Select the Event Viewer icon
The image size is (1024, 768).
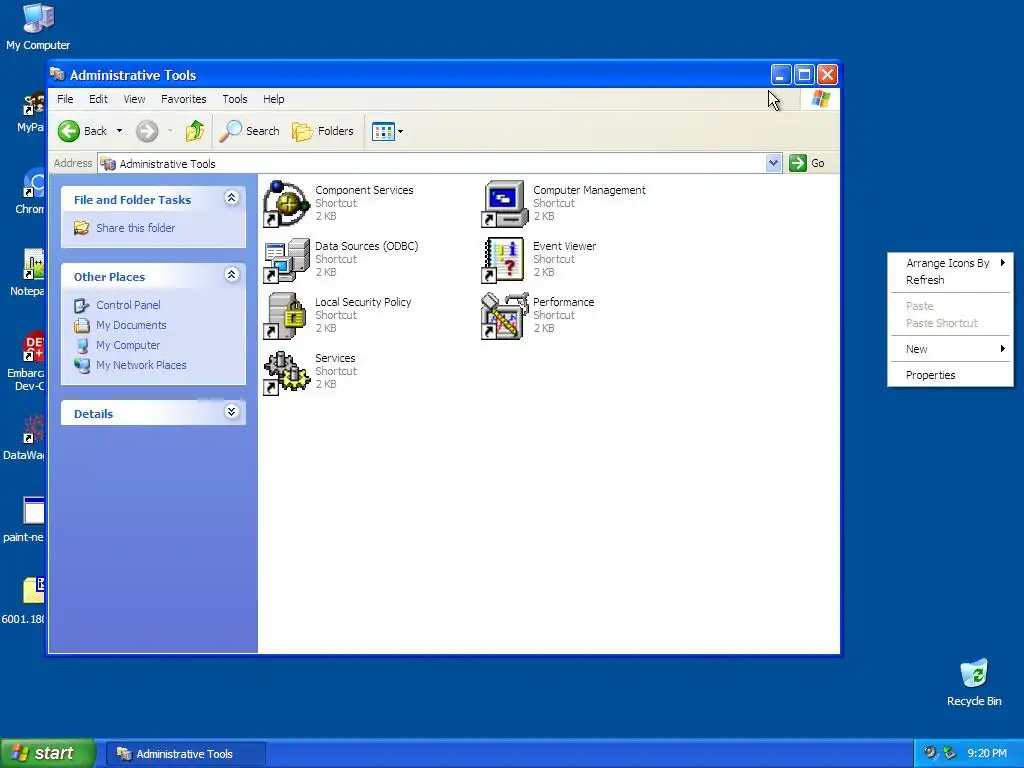pyautogui.click(x=504, y=260)
